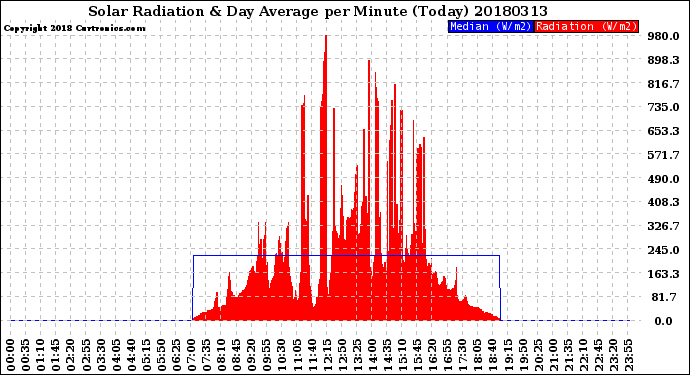Click the Median (W/m2) legend label
690x375 pixels.
pyautogui.click(x=491, y=26)
